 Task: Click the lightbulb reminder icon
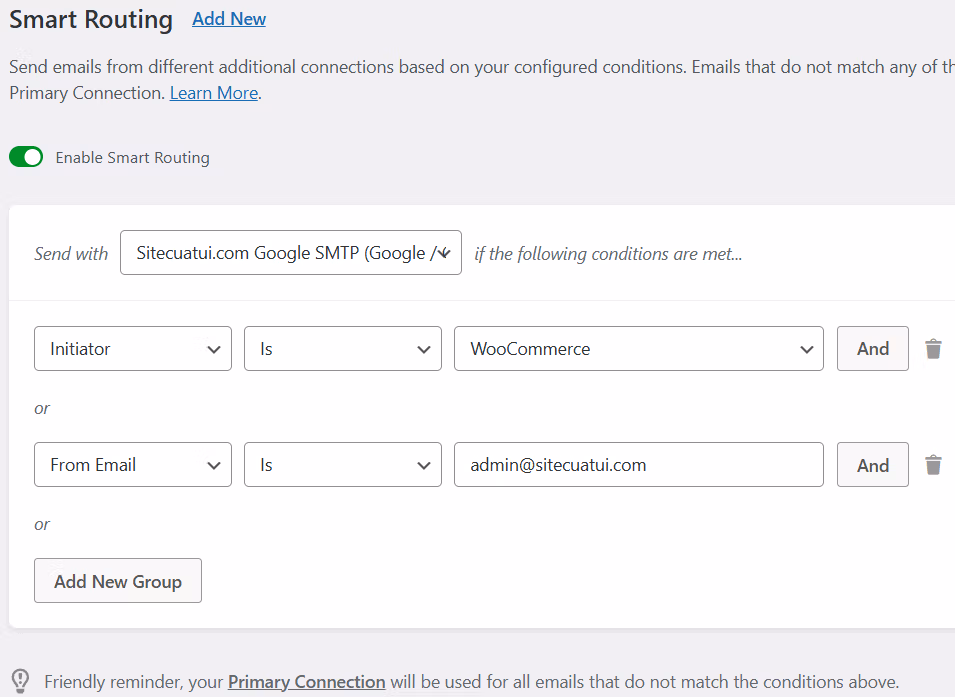click(x=20, y=682)
